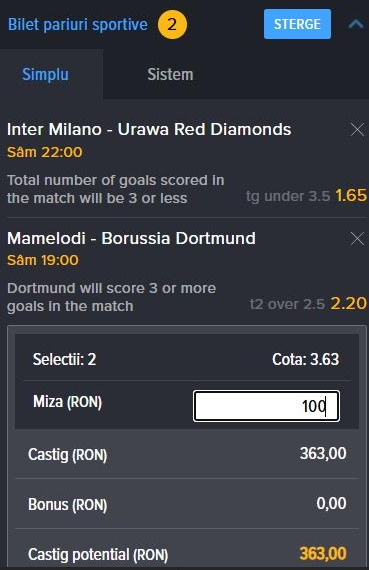Open the Inter Milano - Urawa Red Diamonds match
This screenshot has height=570, width=369.
point(149,129)
